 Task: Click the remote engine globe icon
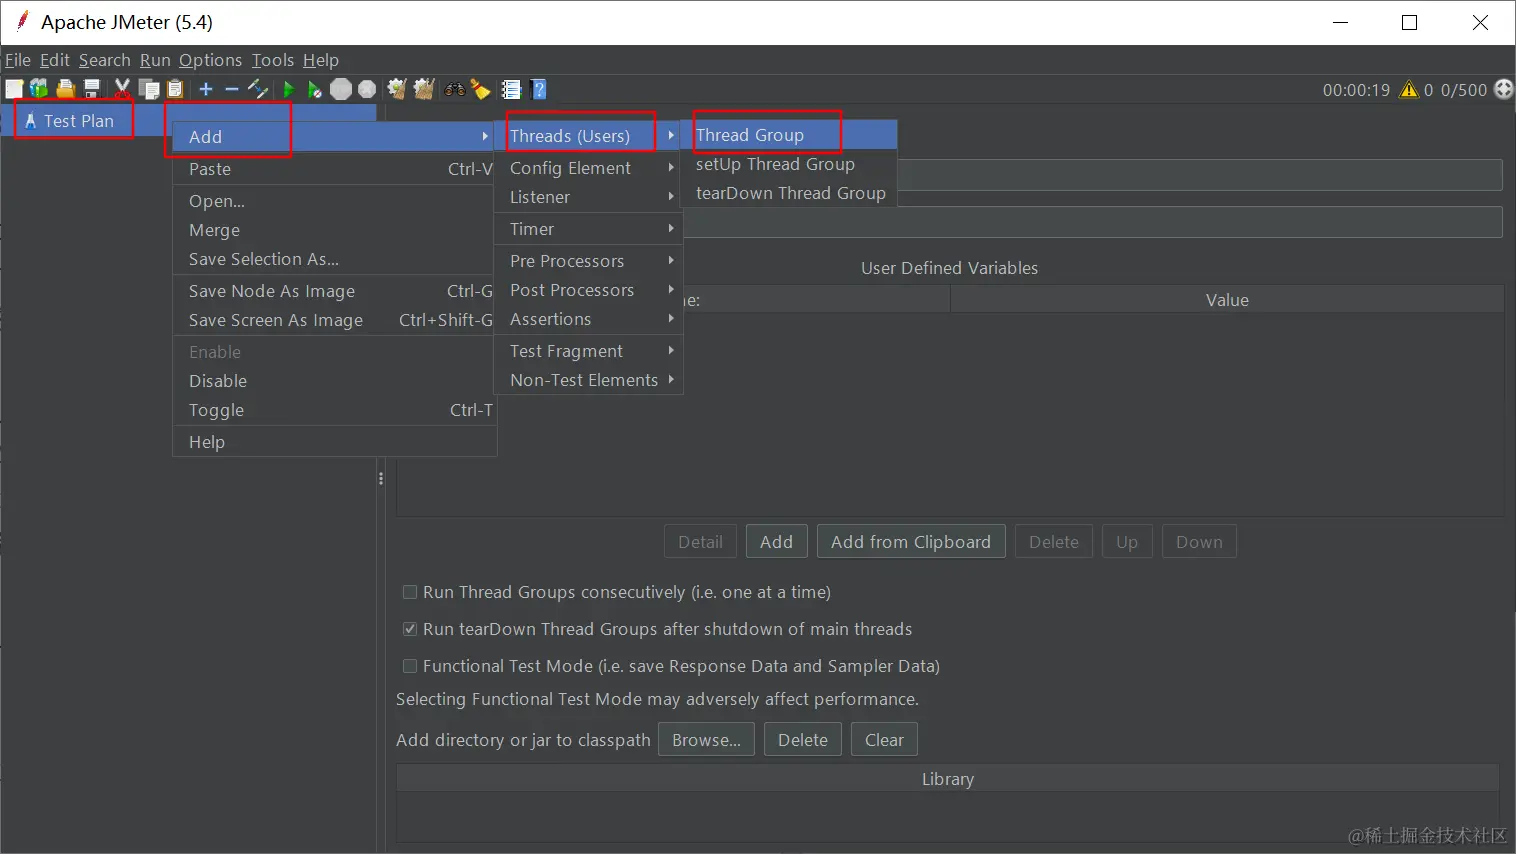(x=1504, y=90)
